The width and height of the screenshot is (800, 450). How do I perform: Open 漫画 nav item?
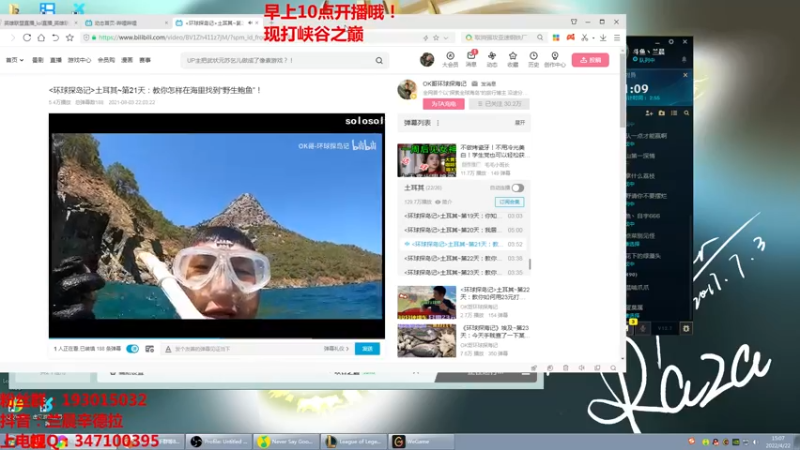(x=127, y=60)
